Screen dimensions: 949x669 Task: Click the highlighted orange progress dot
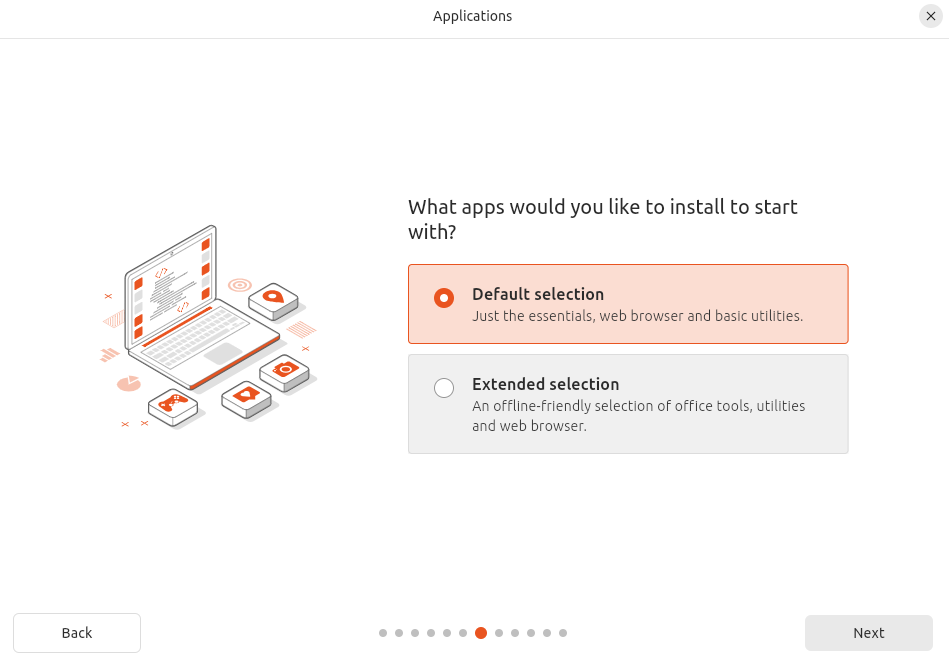[481, 633]
